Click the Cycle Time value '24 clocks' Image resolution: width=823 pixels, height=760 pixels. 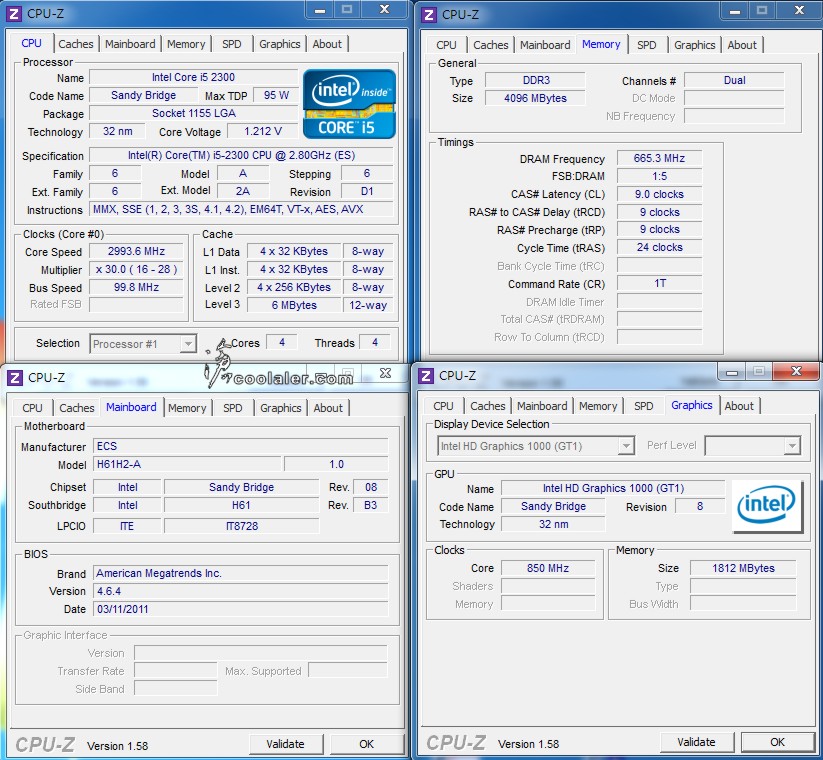(659, 248)
